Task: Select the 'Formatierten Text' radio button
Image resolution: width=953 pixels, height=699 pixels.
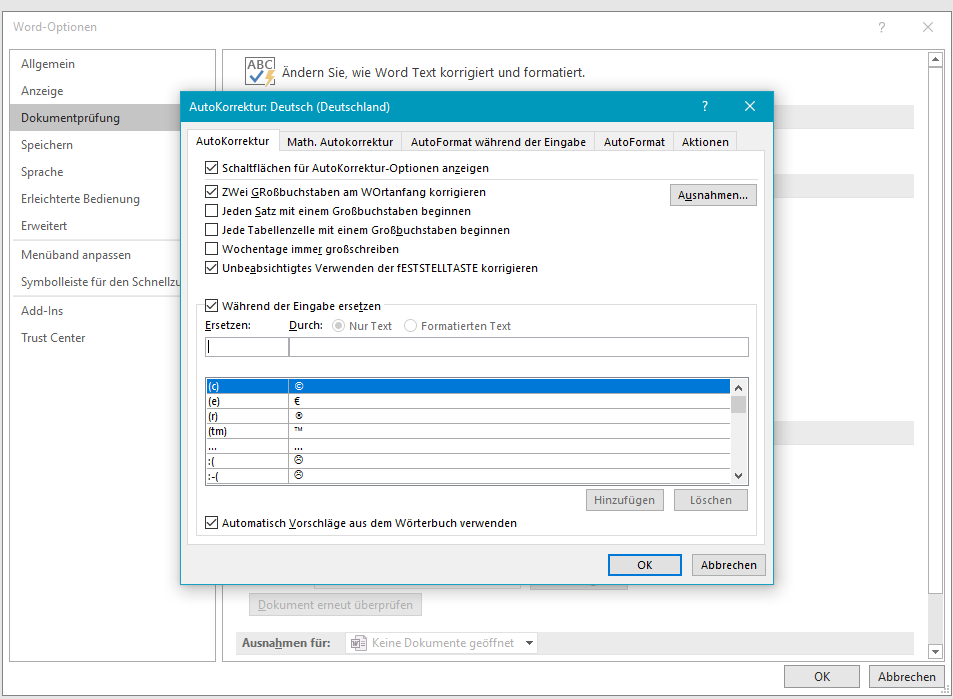Action: pyautogui.click(x=410, y=326)
